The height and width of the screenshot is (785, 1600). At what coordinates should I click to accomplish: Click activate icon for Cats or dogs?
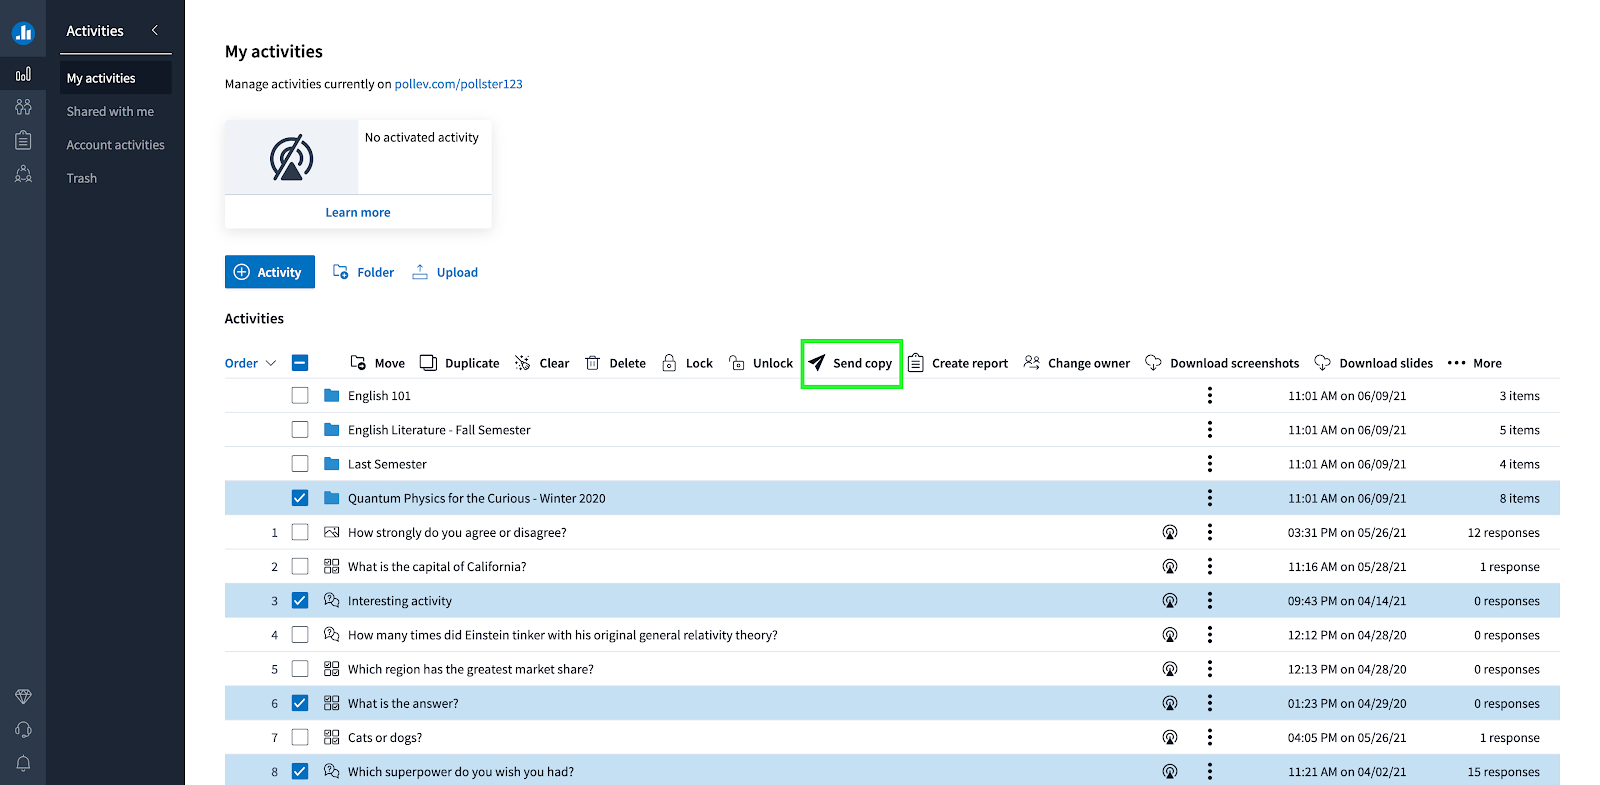point(1170,738)
